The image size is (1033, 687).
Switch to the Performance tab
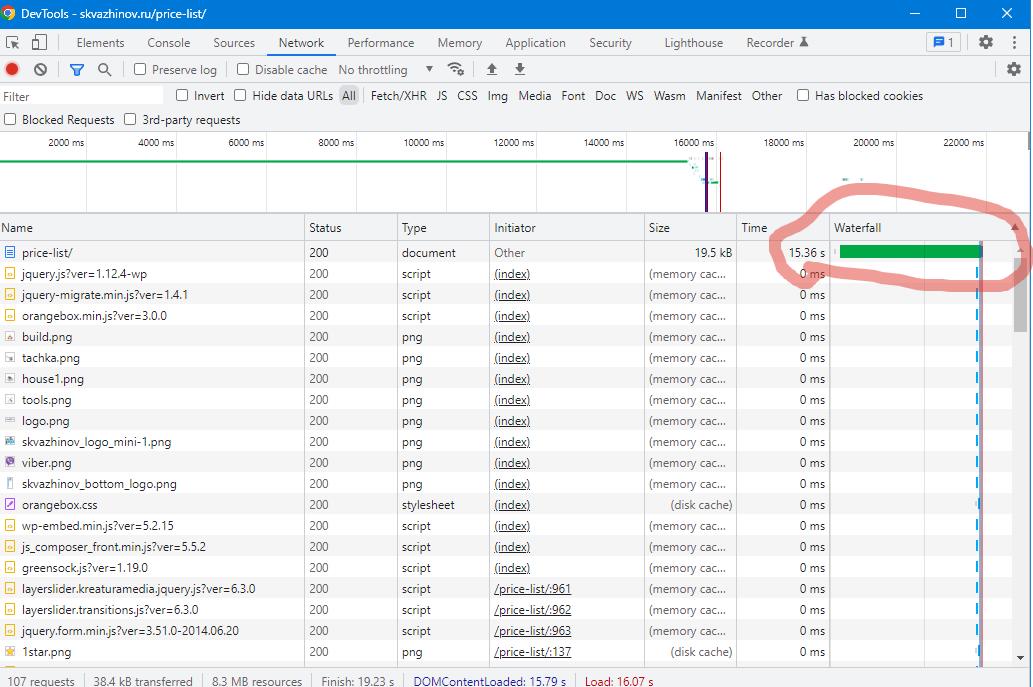pyautogui.click(x=380, y=43)
